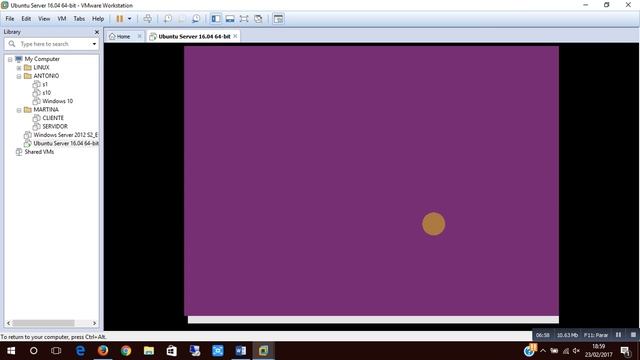This screenshot has height=360, width=640.
Task: Open the Windows Start menu
Action: point(11,351)
